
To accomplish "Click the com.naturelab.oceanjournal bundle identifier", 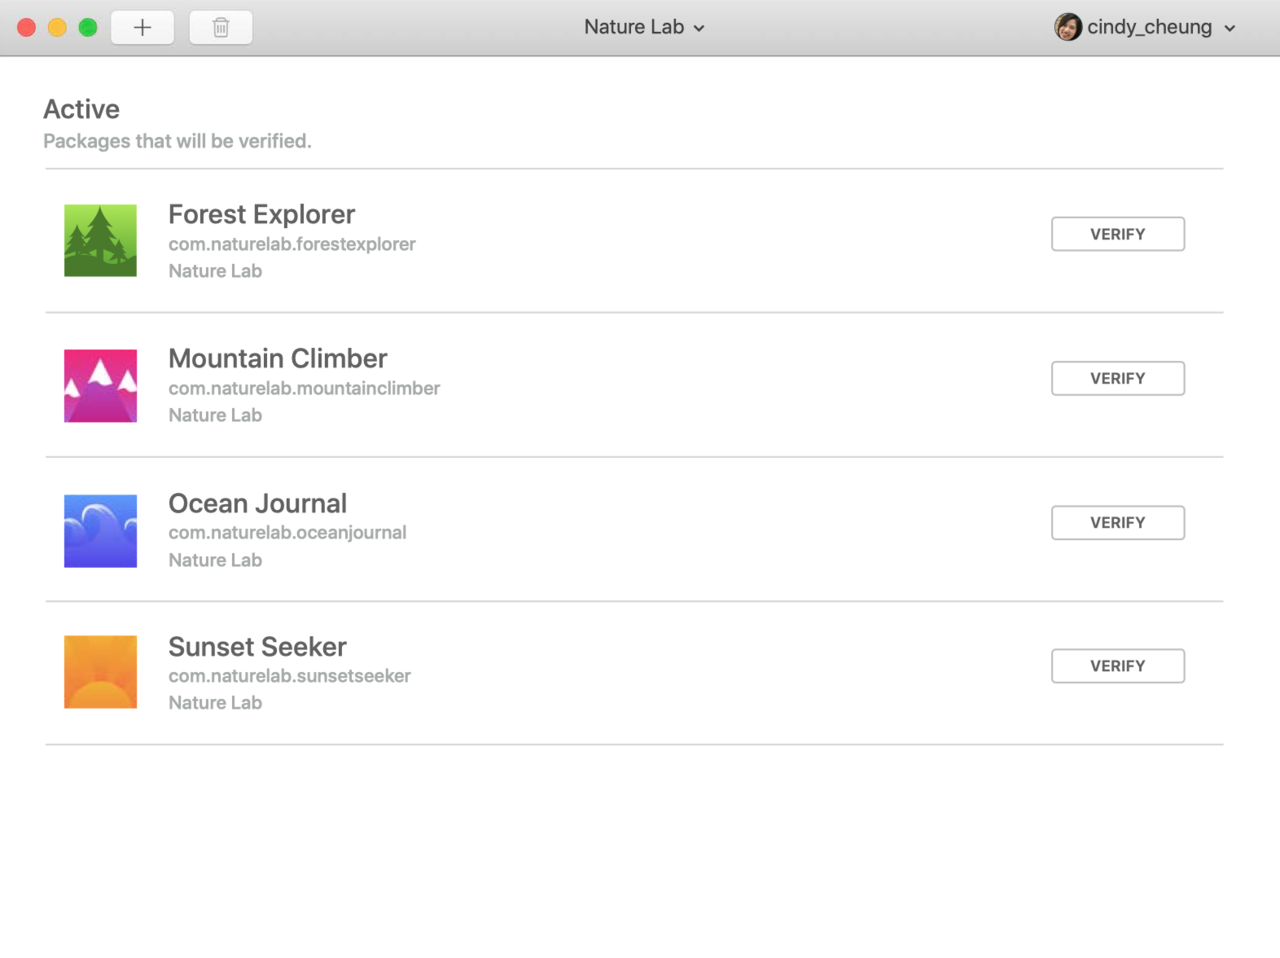I will pos(287,532).
